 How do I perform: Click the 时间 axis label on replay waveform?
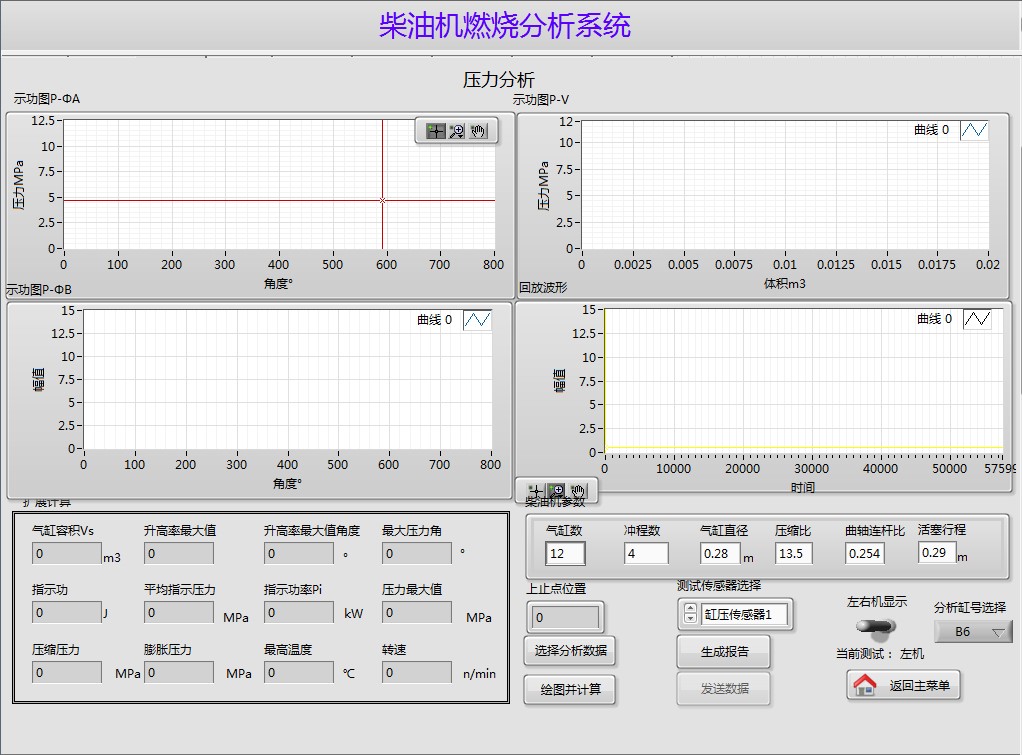point(803,487)
